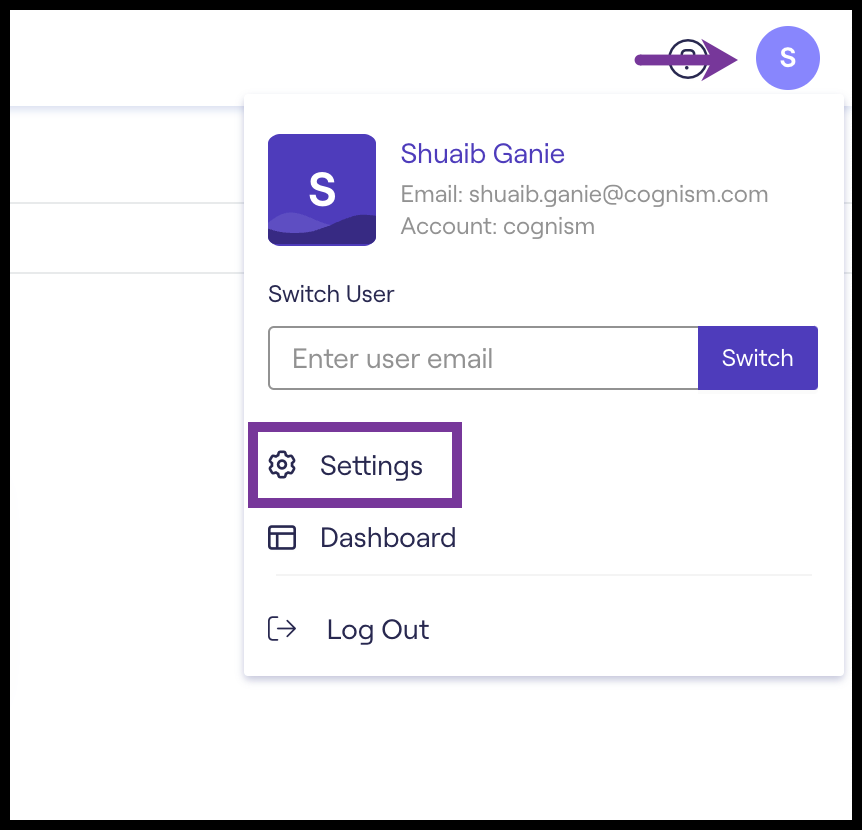Click the Dashboard layout icon
The width and height of the screenshot is (862, 830).
coord(282,538)
